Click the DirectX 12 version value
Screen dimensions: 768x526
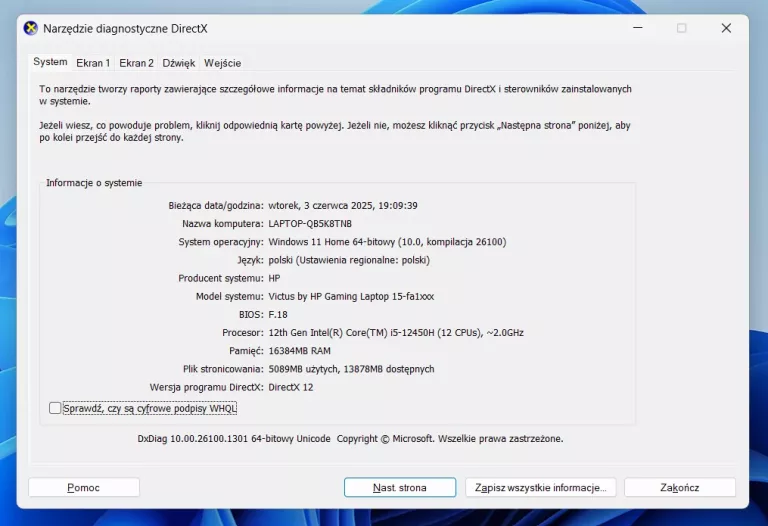coord(291,387)
